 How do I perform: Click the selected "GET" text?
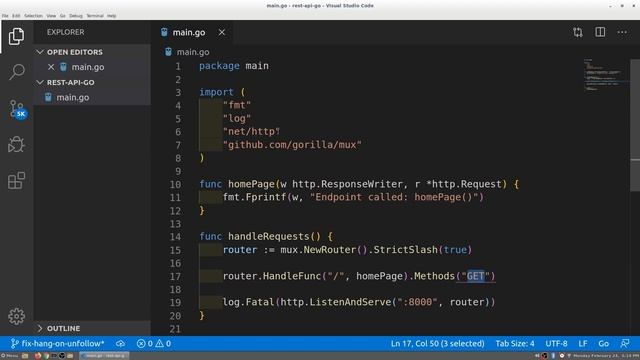476,276
